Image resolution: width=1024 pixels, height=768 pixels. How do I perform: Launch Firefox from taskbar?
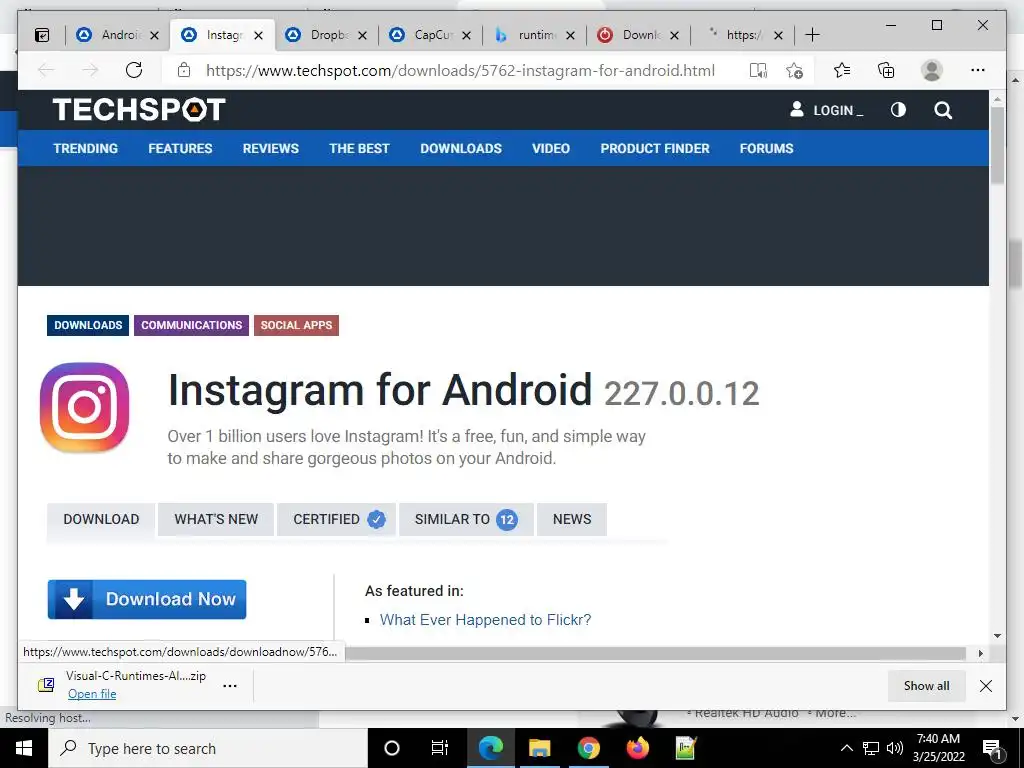(x=637, y=748)
